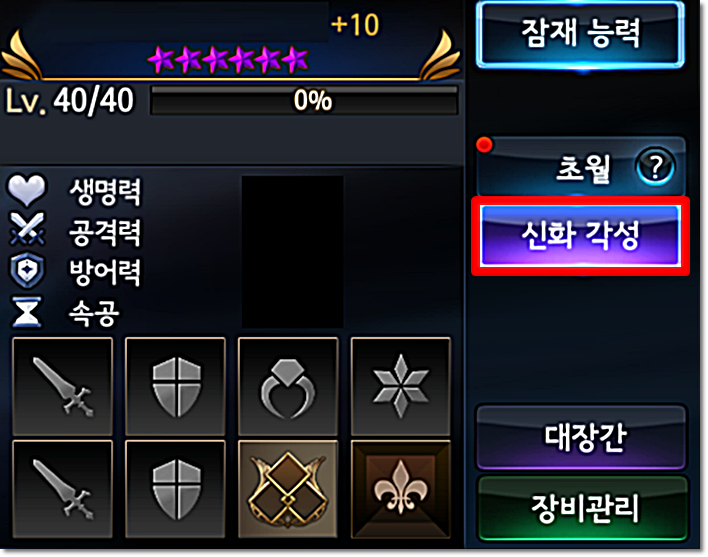Click the crossed swords 공격력 icon
The height and width of the screenshot is (557, 708).
pos(27,228)
